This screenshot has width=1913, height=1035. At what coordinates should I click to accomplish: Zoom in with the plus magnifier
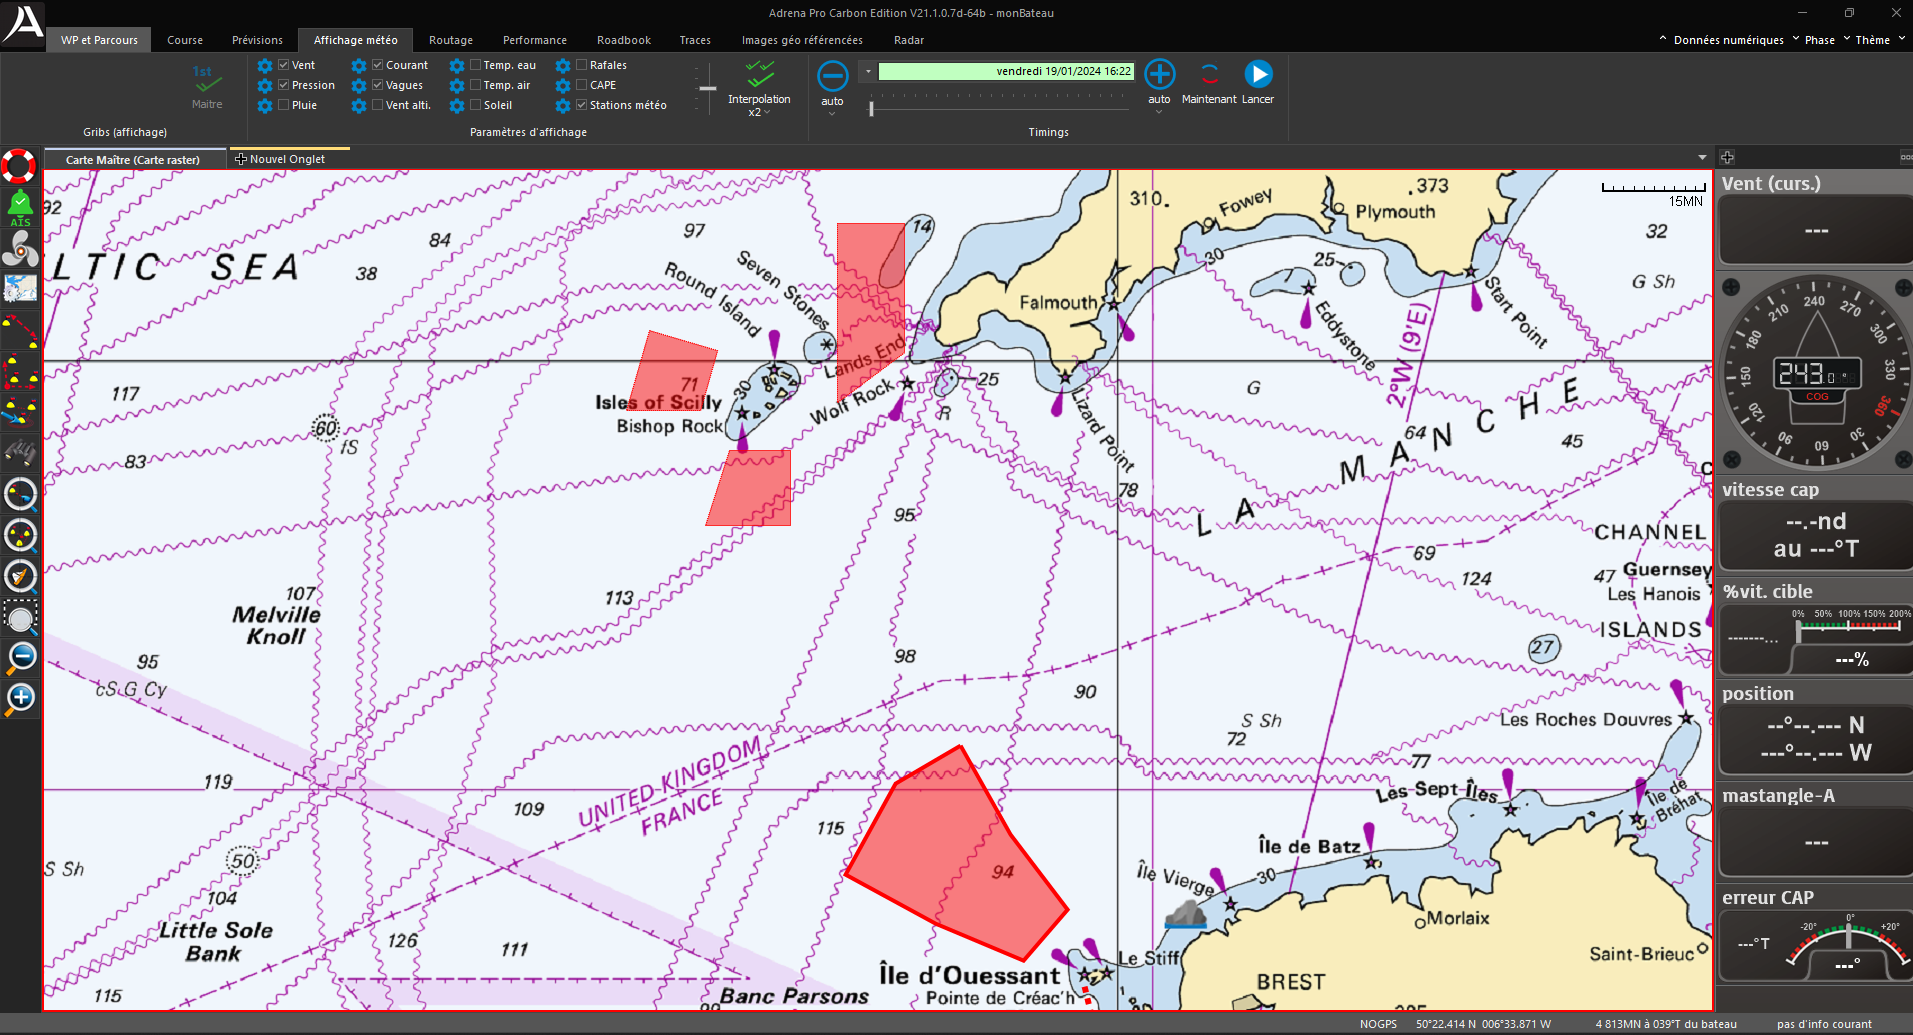(x=20, y=698)
